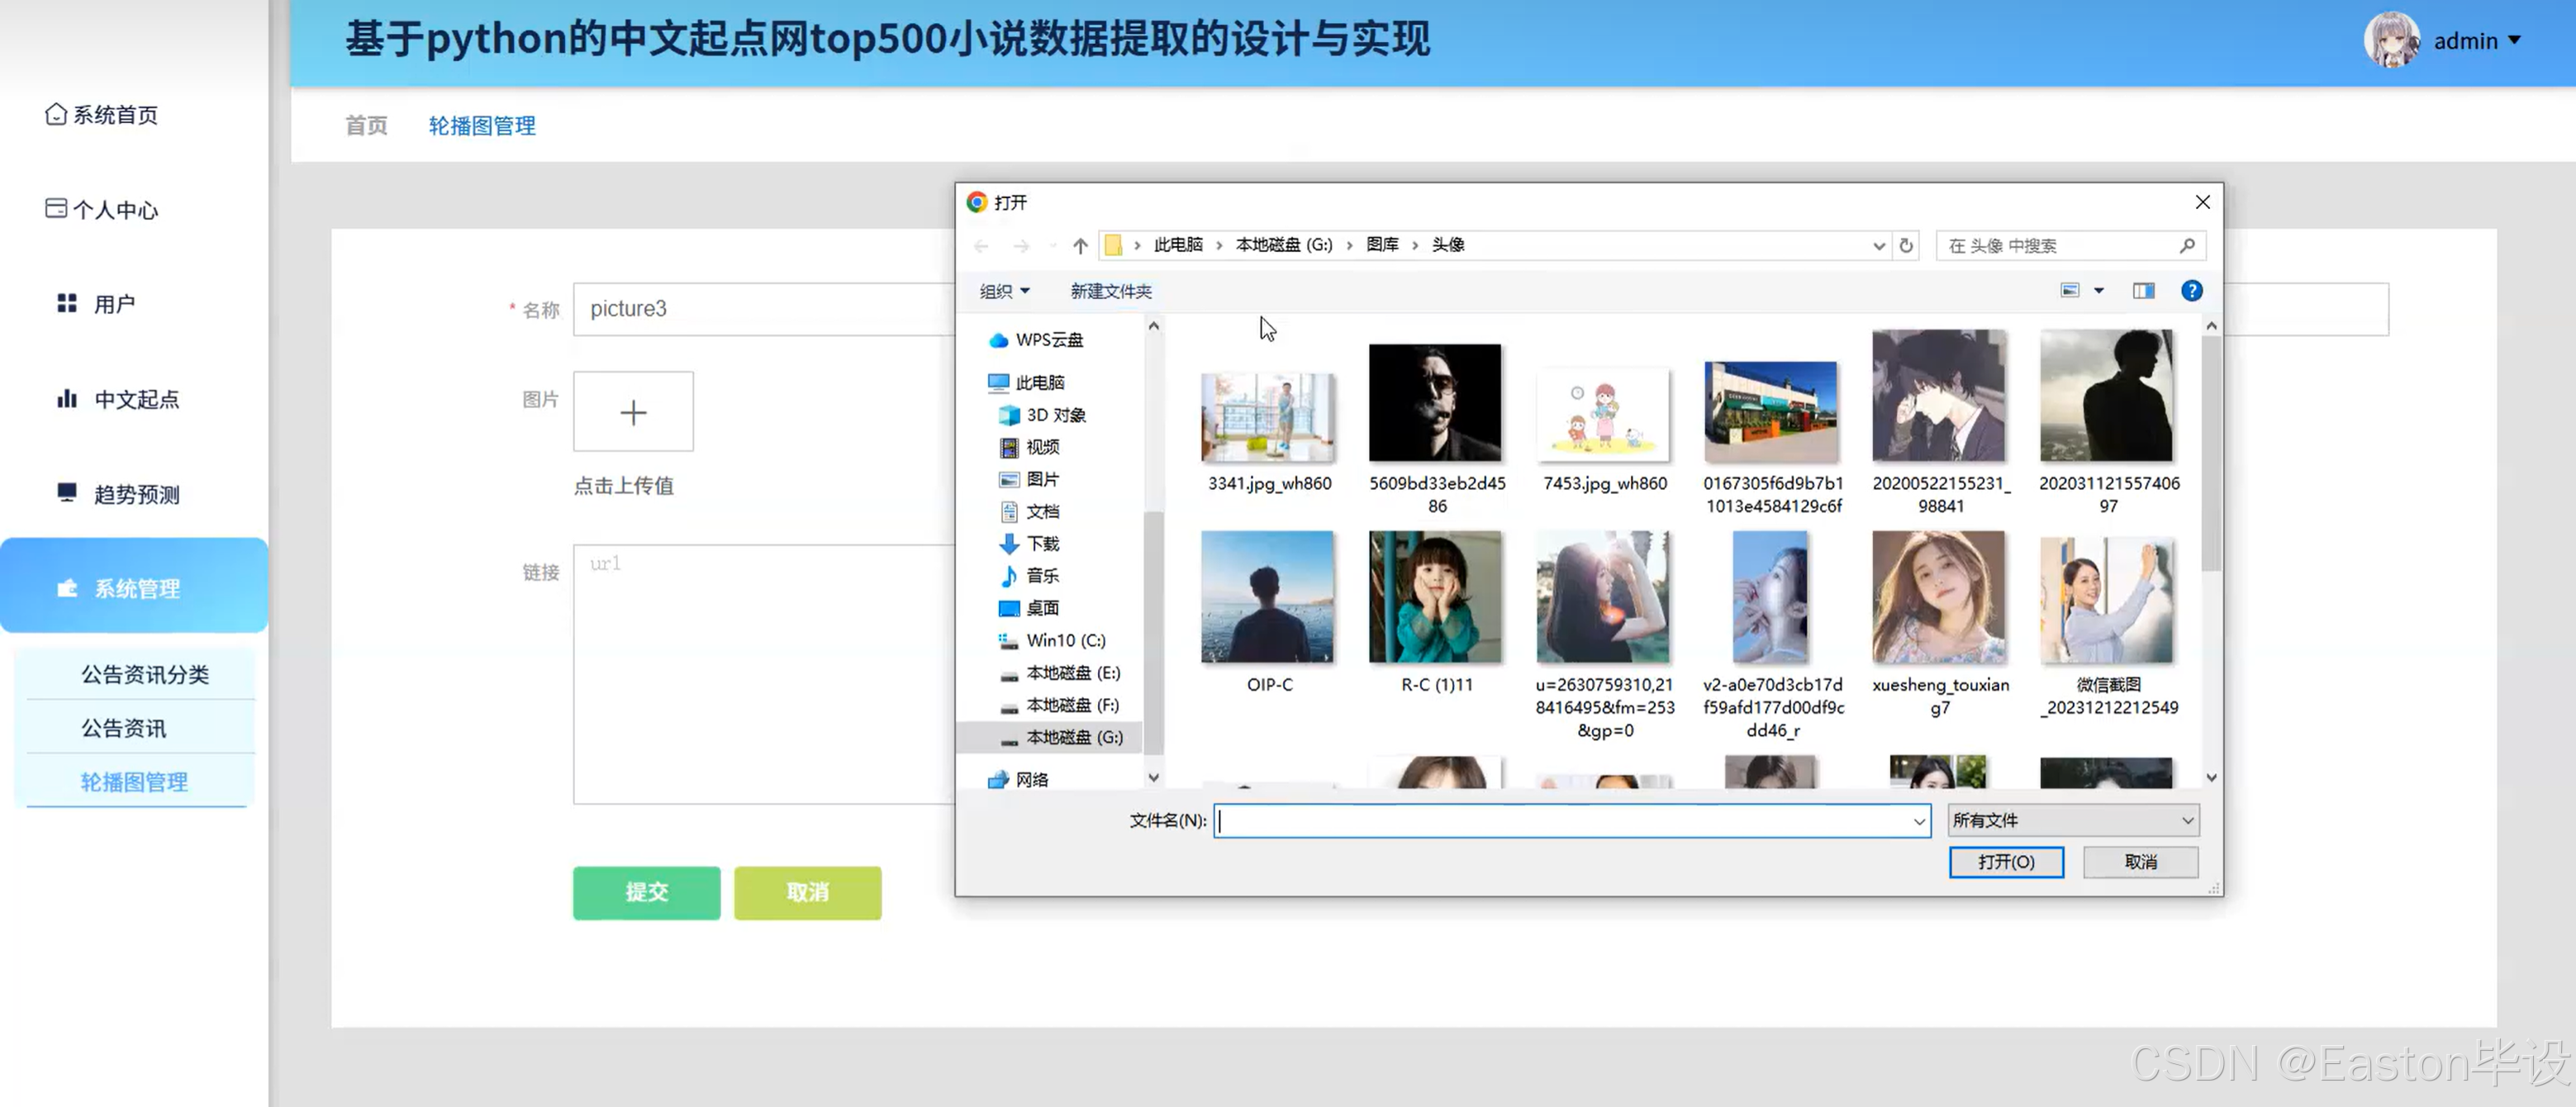This screenshot has height=1107, width=2576.
Task: Select 本地磁盘 (E:) in the tree
Action: coord(1072,673)
